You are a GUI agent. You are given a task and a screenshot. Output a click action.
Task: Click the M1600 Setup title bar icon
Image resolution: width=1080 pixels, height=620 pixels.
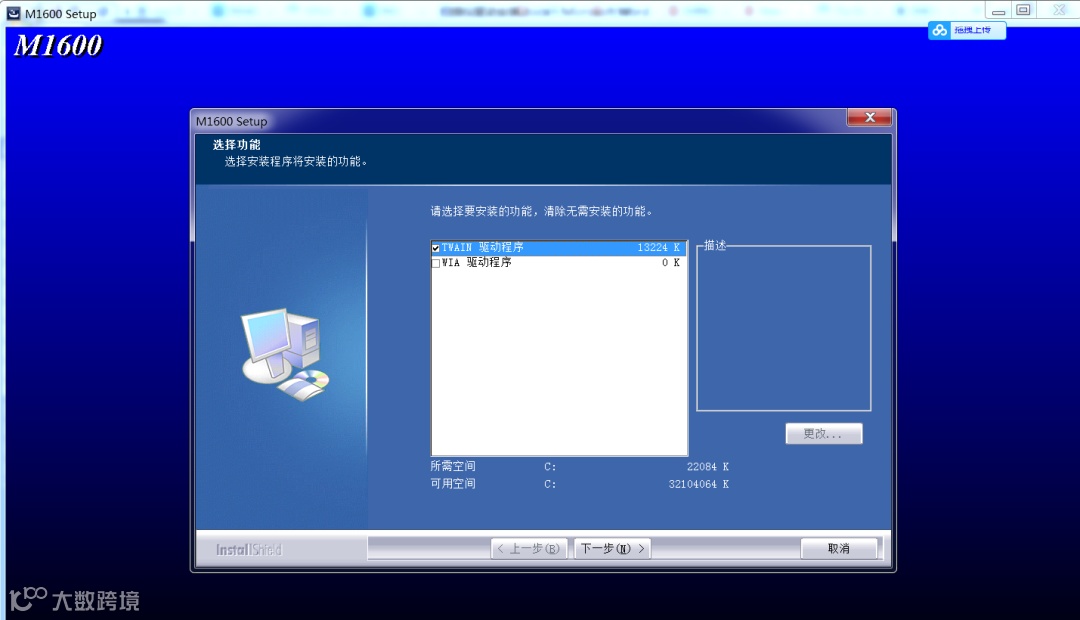coord(13,13)
